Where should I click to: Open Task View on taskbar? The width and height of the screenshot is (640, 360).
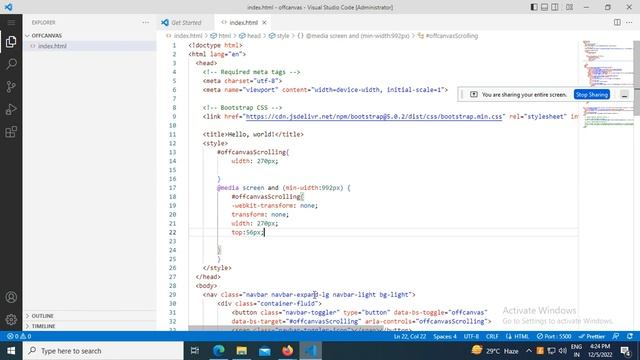coord(195,351)
